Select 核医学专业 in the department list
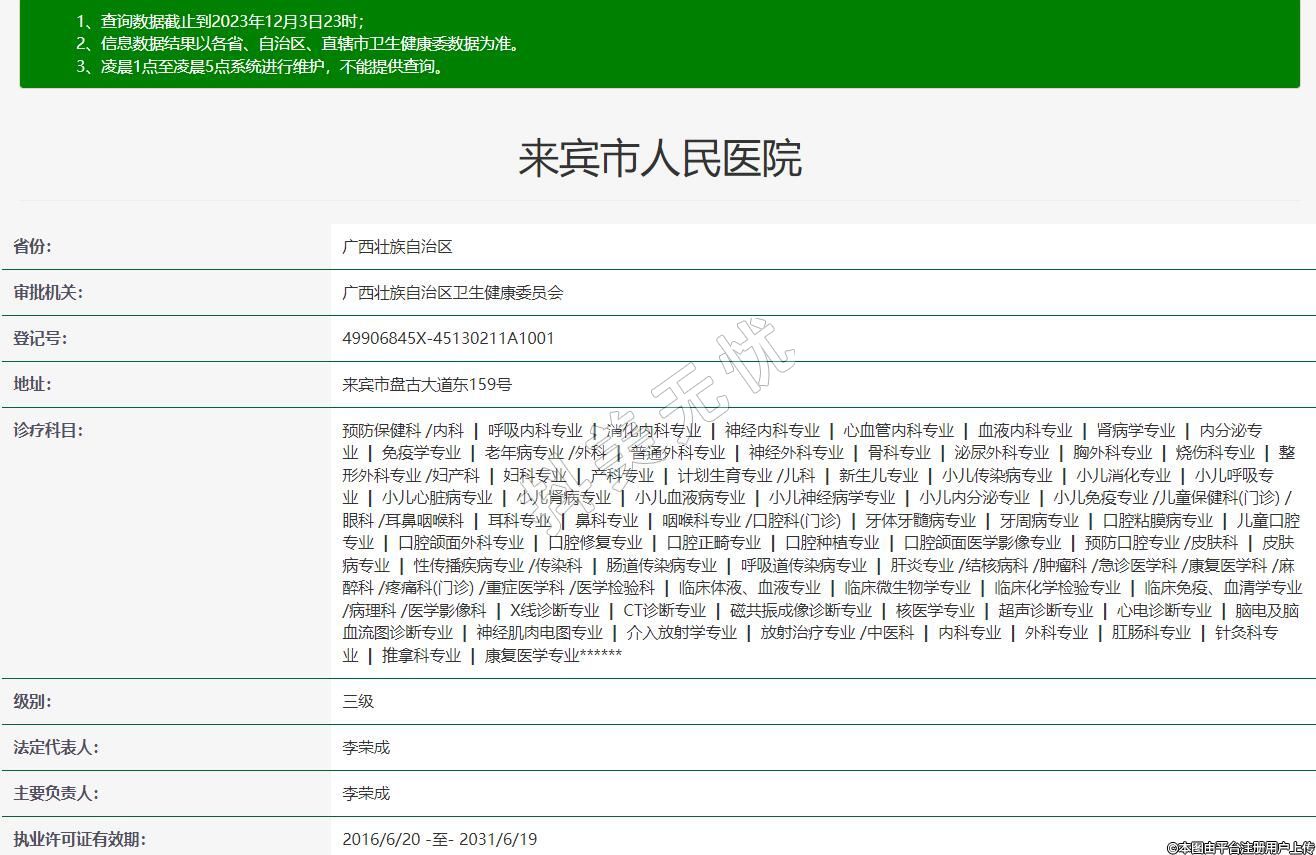Image resolution: width=1316 pixels, height=855 pixels. [935, 610]
